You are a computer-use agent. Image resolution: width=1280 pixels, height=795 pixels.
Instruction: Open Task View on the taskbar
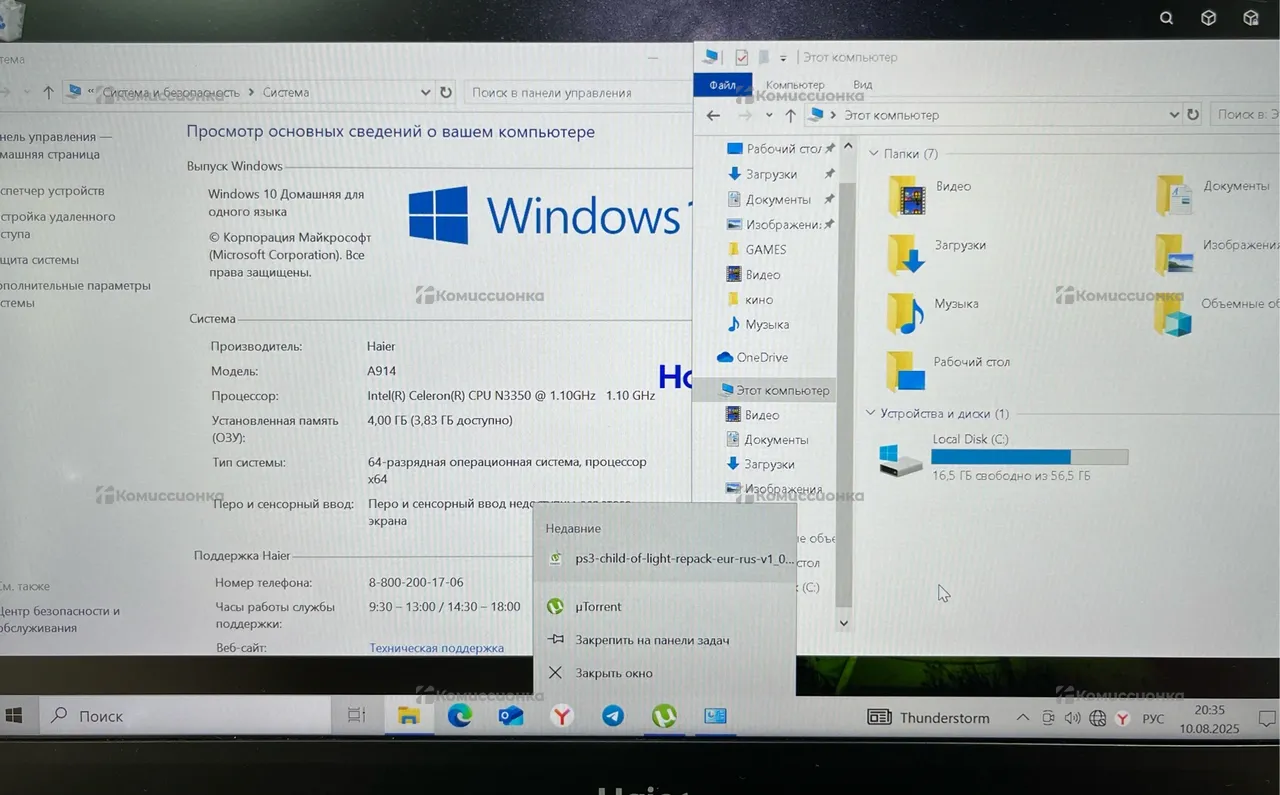tap(356, 716)
